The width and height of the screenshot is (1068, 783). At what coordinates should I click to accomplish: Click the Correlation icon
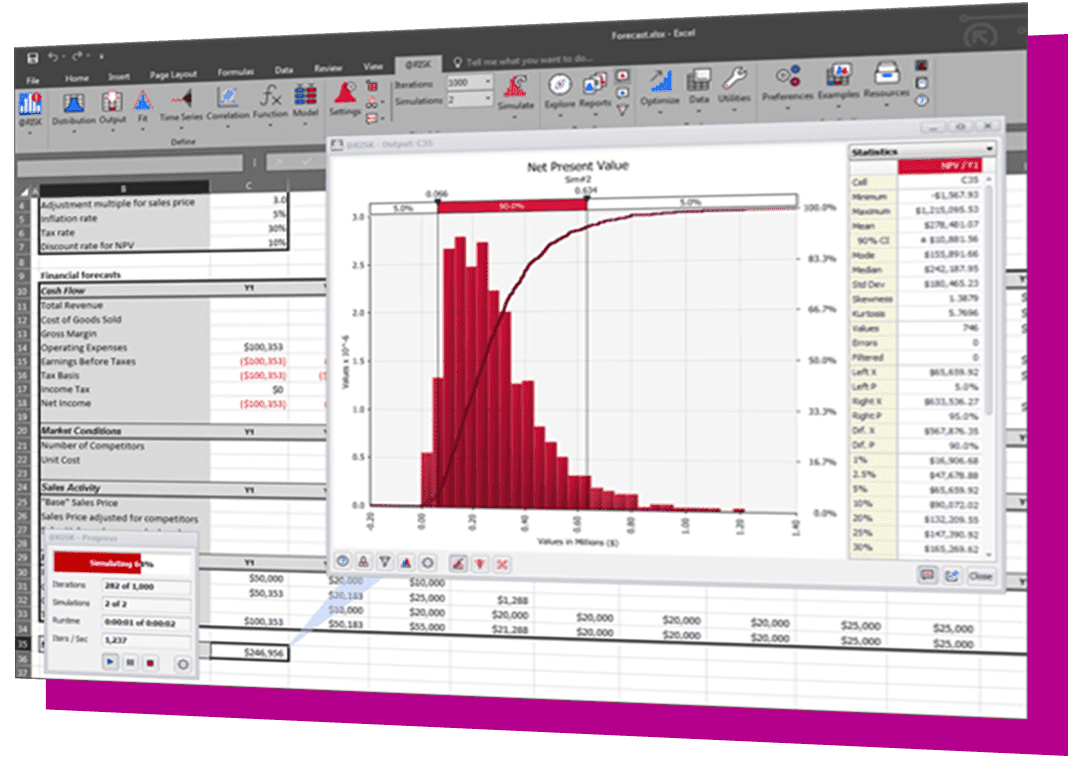(227, 98)
